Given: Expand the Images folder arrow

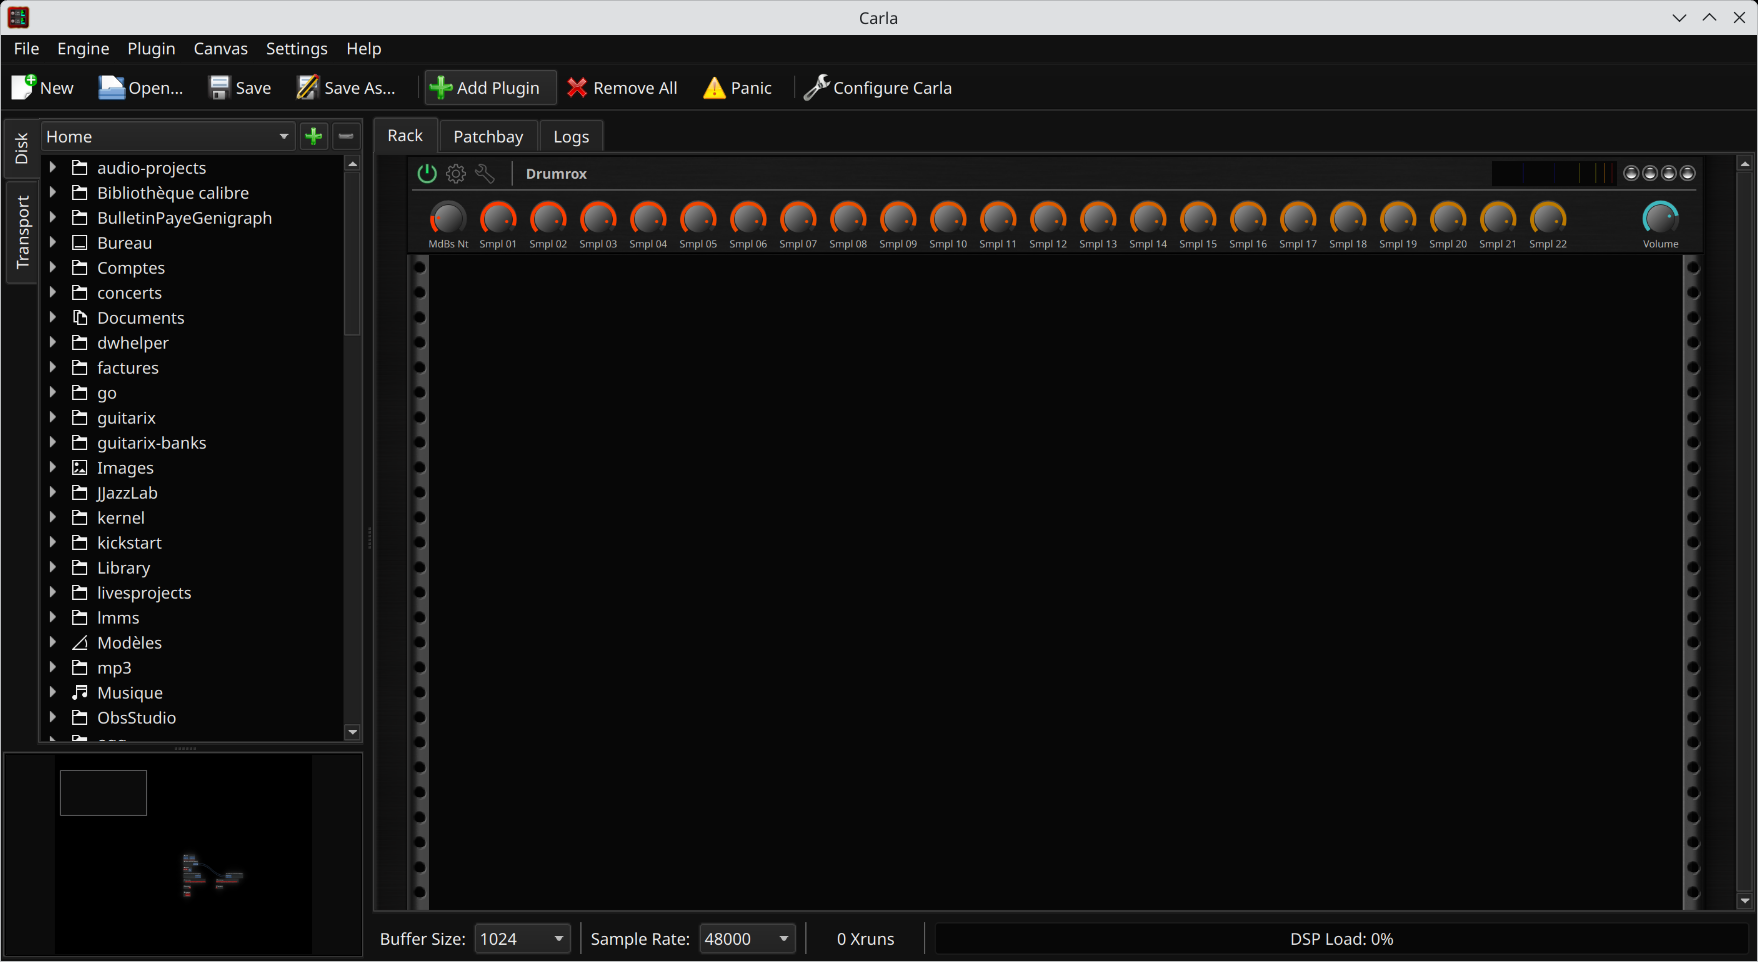Looking at the screenshot, I should 53,467.
